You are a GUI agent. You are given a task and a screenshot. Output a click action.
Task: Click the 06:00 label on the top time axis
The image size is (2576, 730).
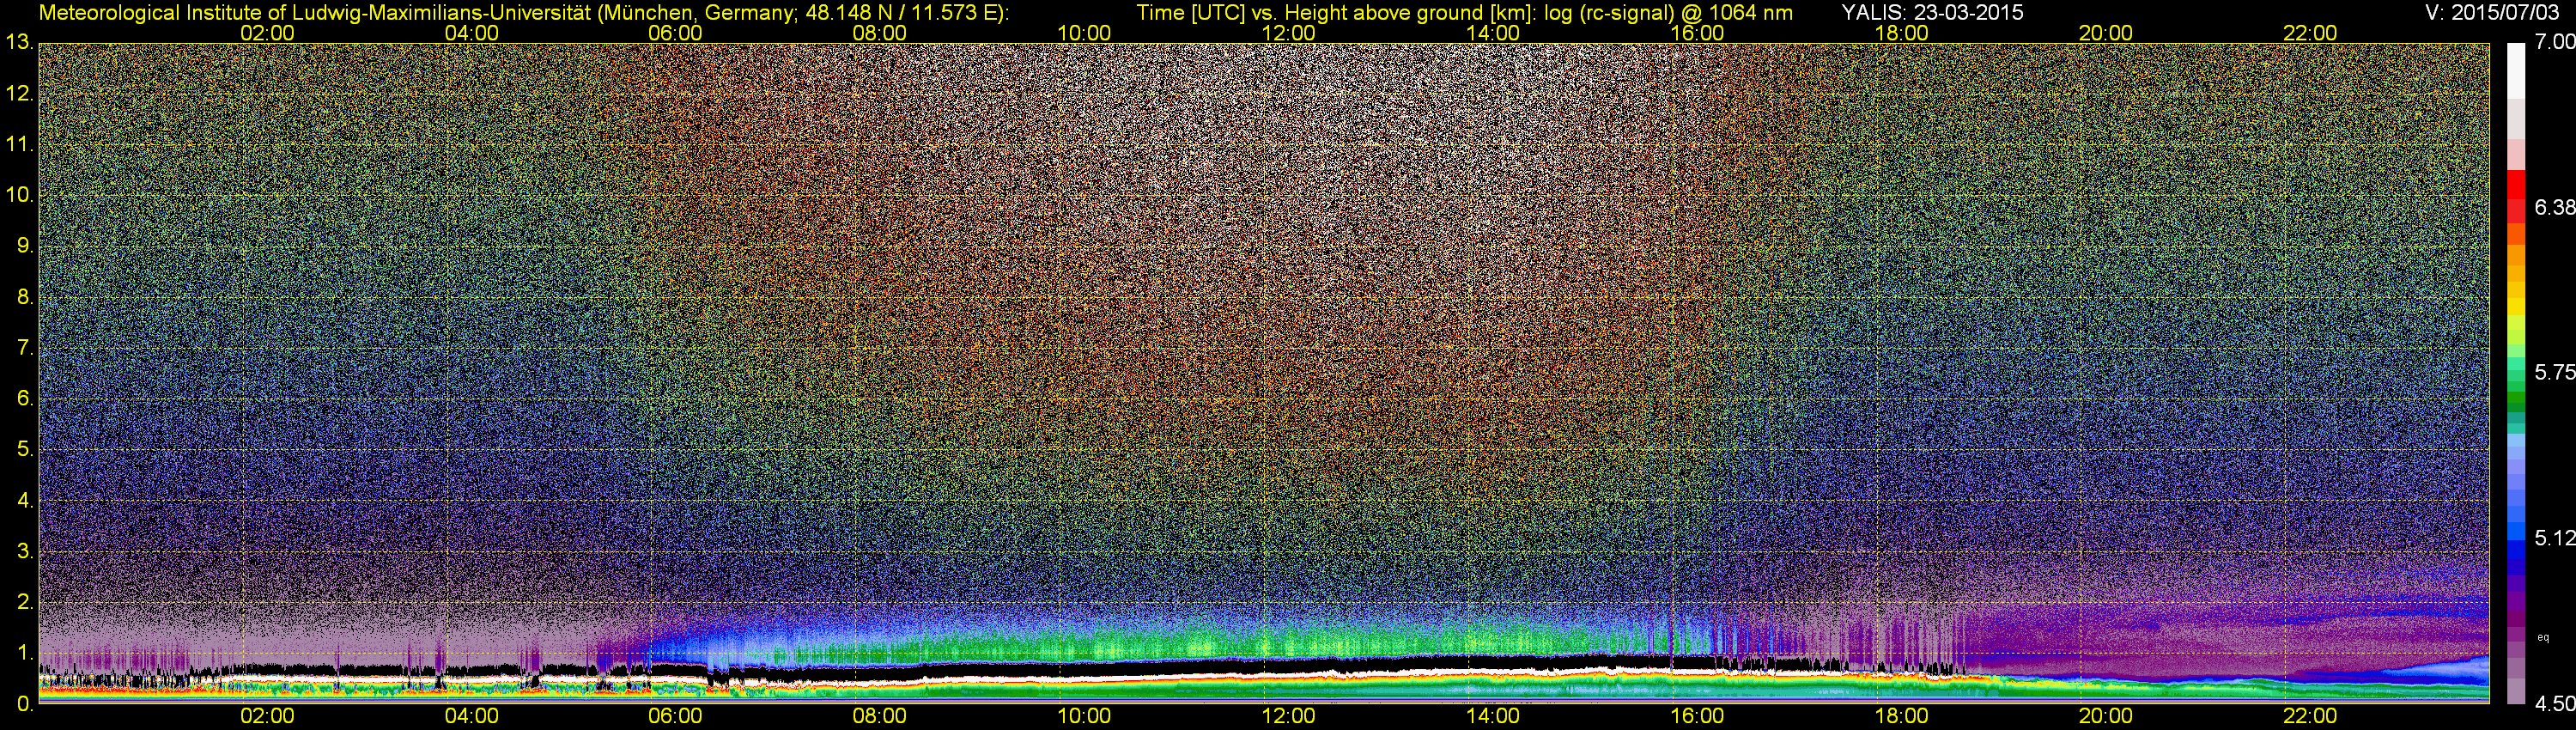[675, 33]
